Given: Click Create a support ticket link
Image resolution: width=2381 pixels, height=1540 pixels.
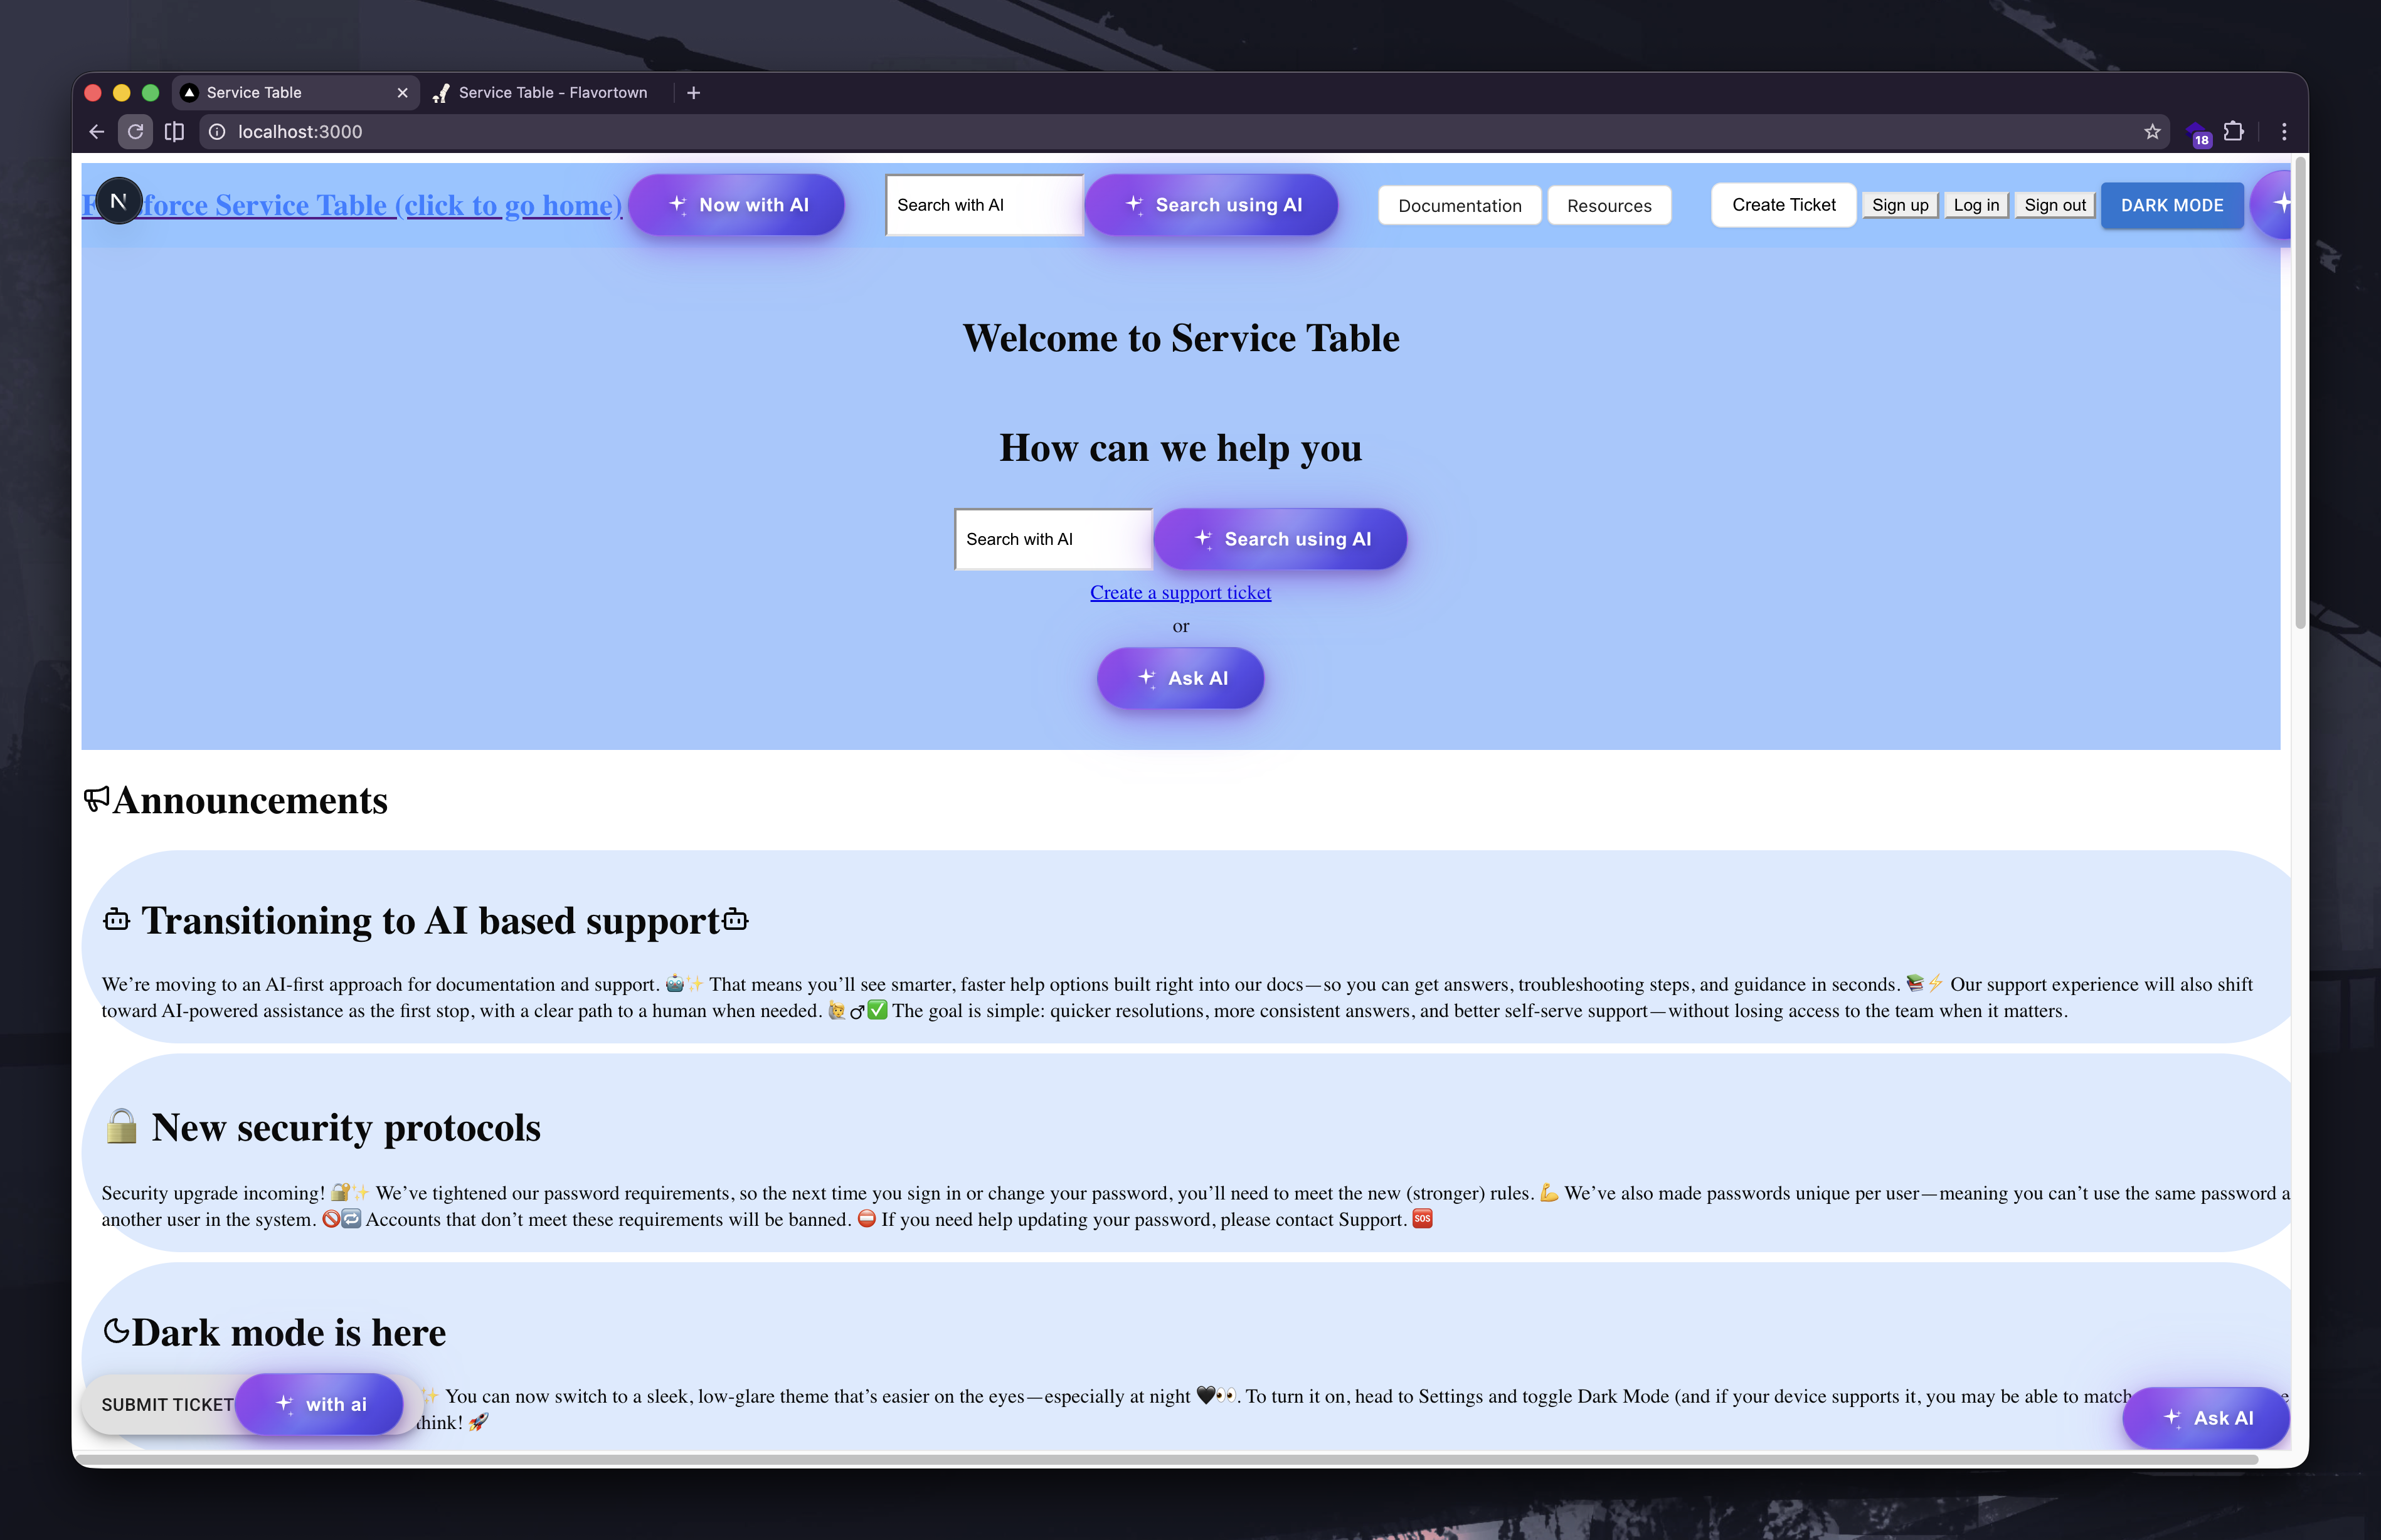Looking at the screenshot, I should [x=1180, y=593].
